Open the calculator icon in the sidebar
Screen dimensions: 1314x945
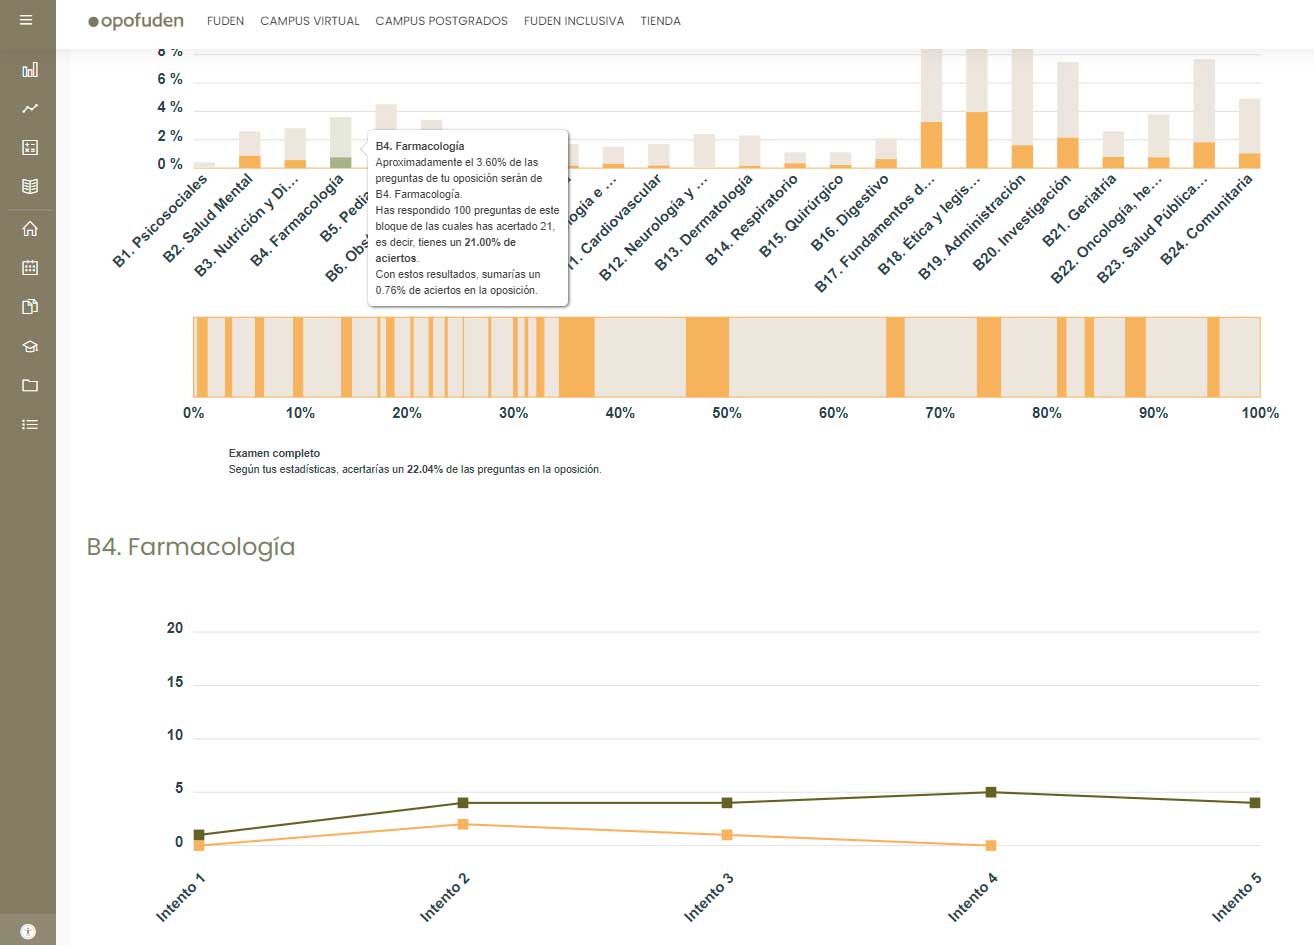pyautogui.click(x=30, y=147)
